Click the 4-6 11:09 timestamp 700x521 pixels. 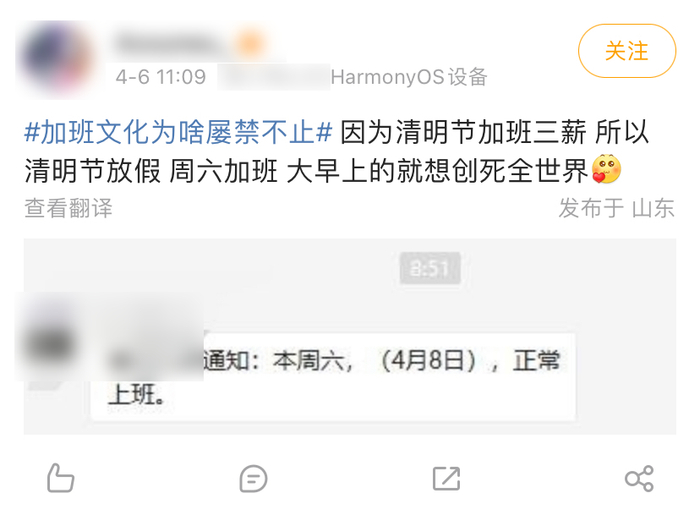[161, 77]
